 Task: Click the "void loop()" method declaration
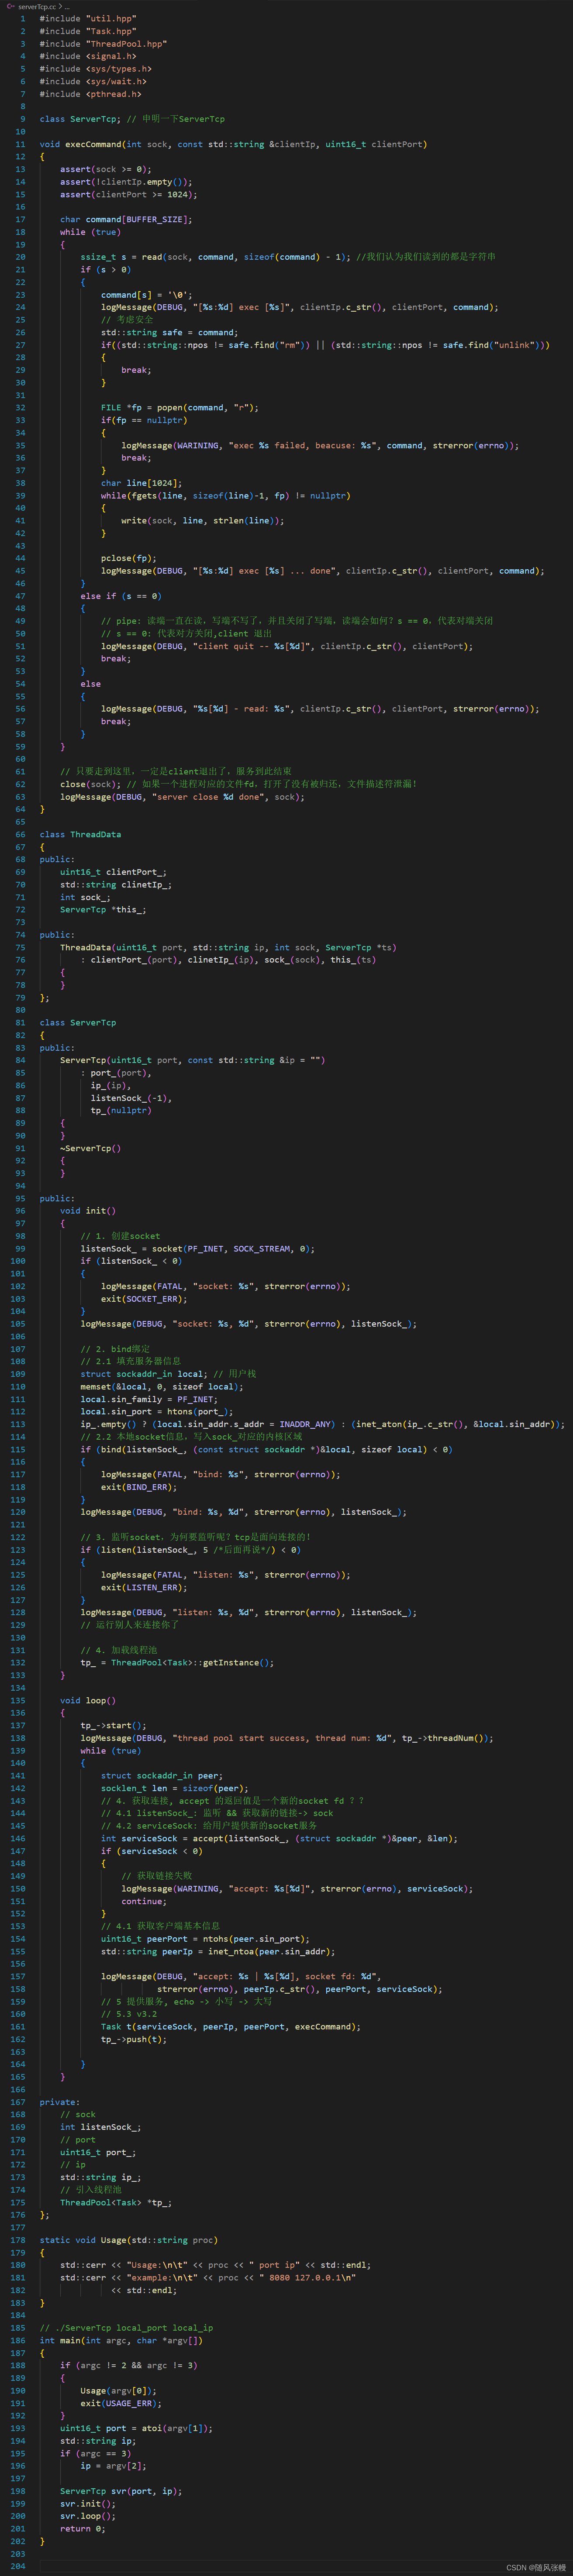click(x=88, y=1700)
